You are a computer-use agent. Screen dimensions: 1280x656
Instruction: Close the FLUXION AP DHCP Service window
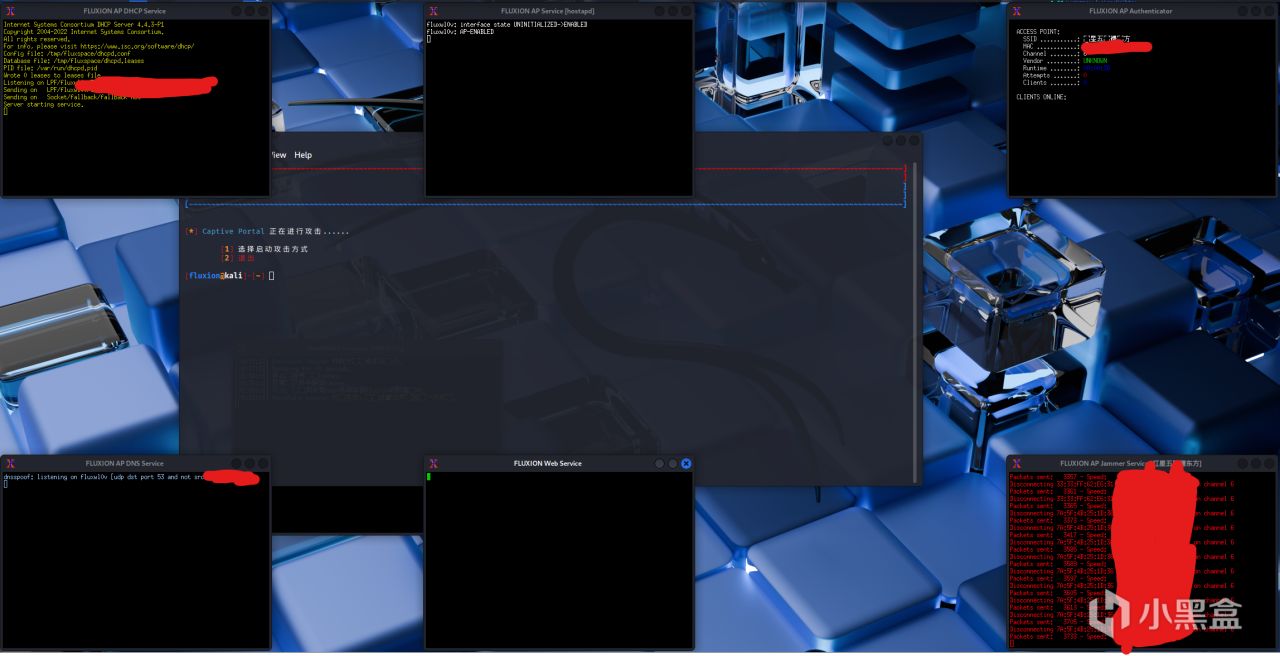(263, 10)
